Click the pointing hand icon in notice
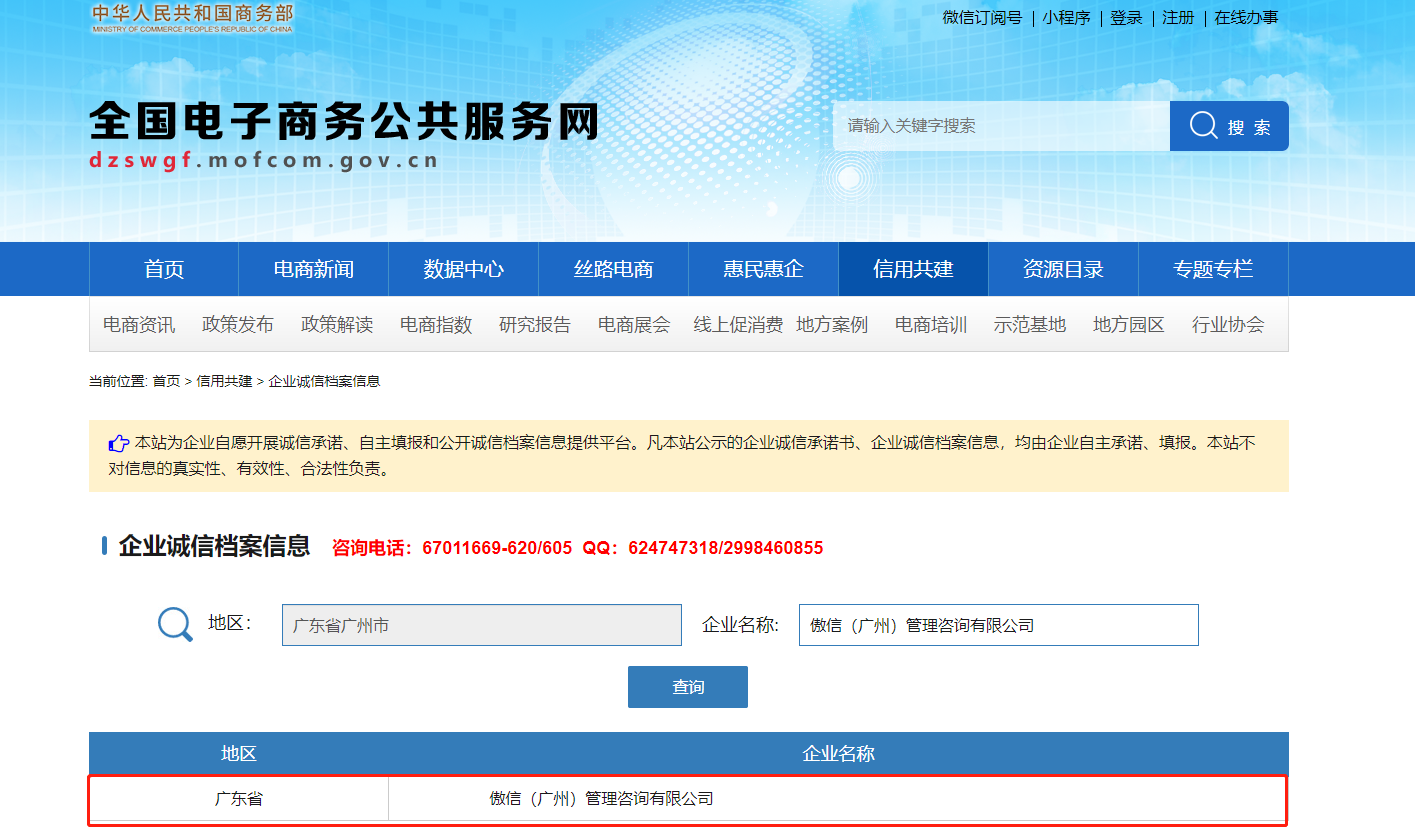Image resolution: width=1415 pixels, height=829 pixels. [x=119, y=443]
